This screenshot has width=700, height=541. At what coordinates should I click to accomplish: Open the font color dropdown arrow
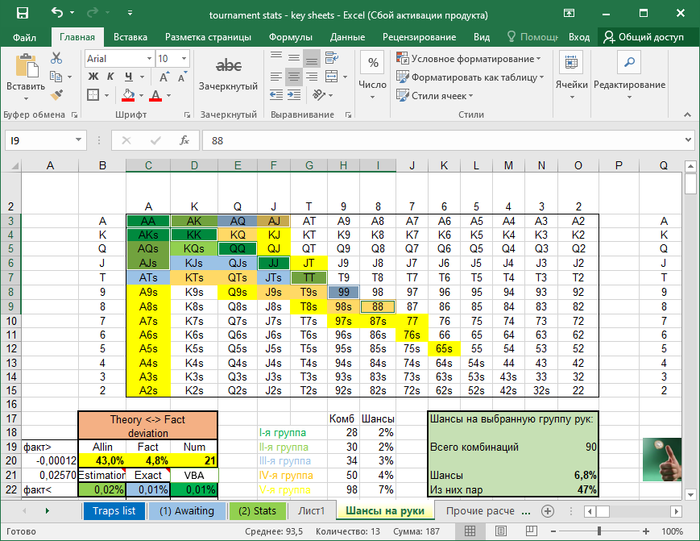(168, 95)
